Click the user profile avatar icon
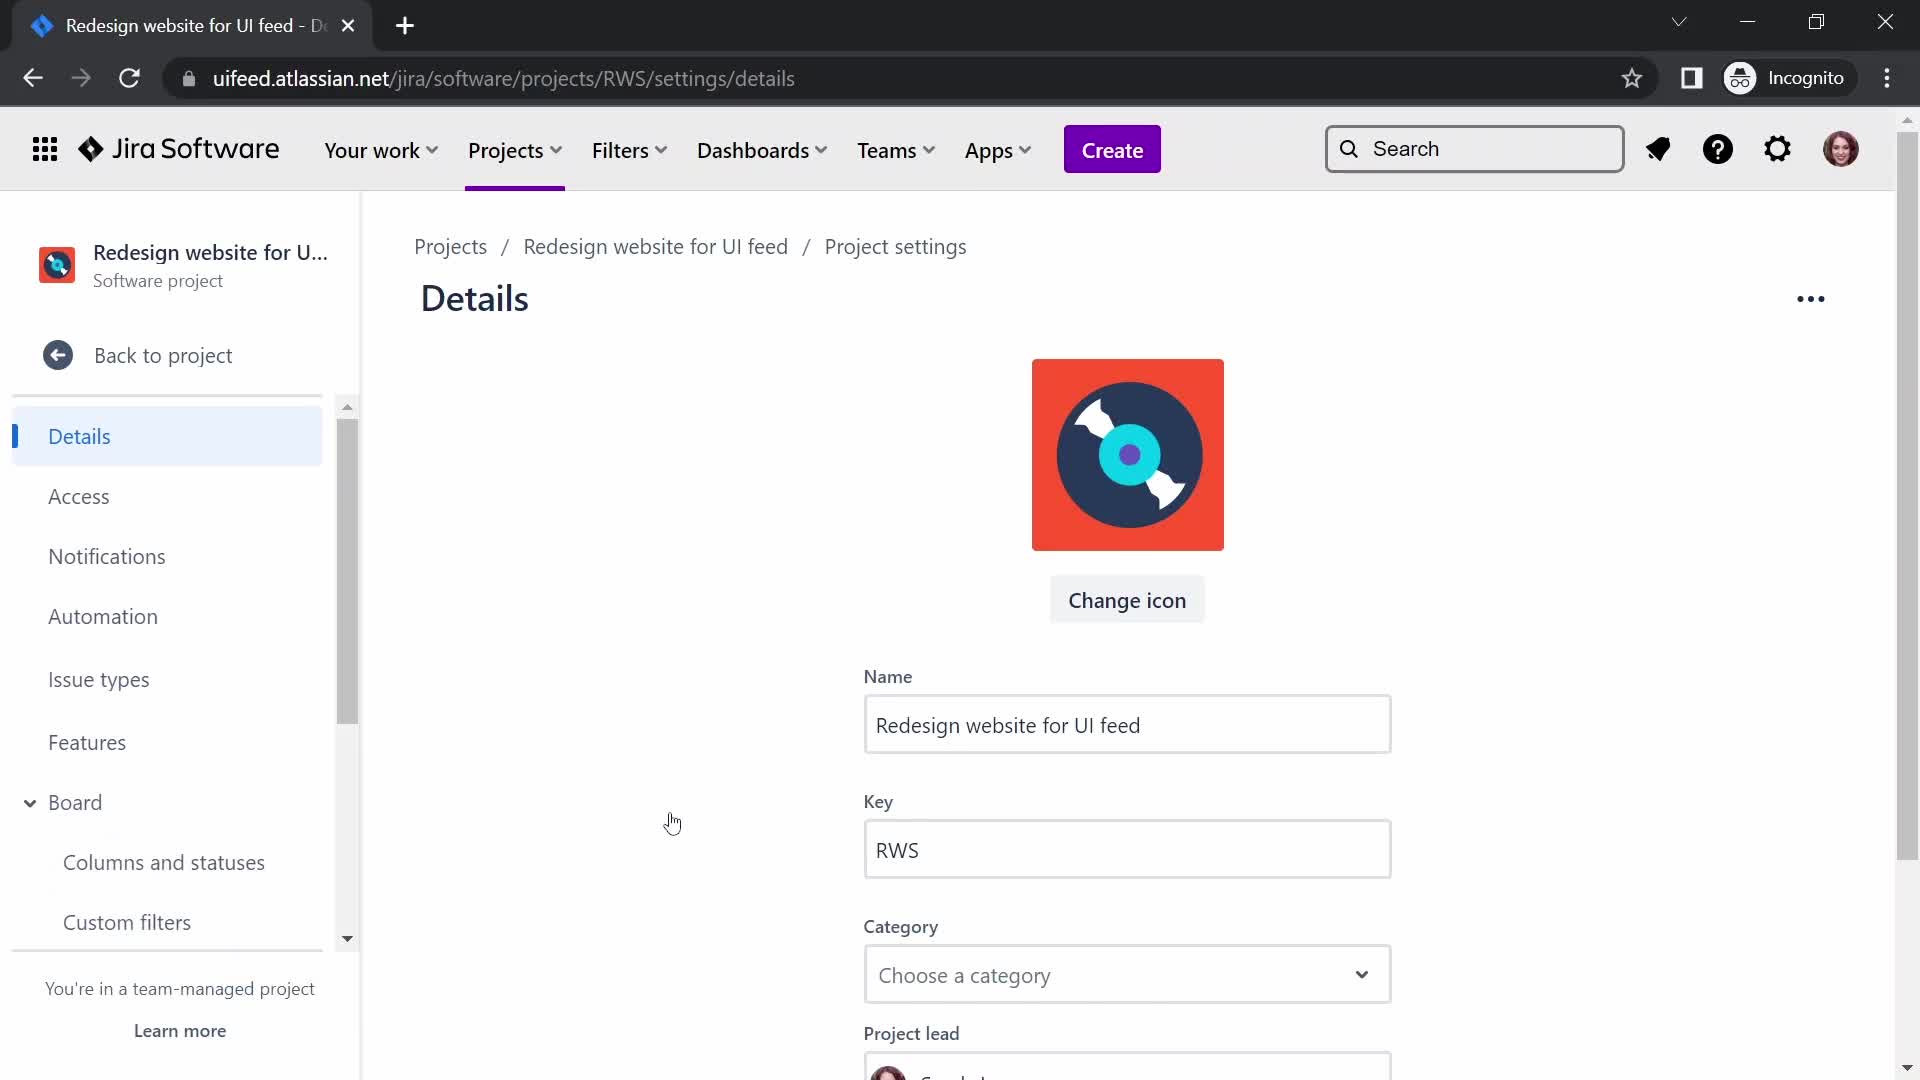 (1842, 149)
